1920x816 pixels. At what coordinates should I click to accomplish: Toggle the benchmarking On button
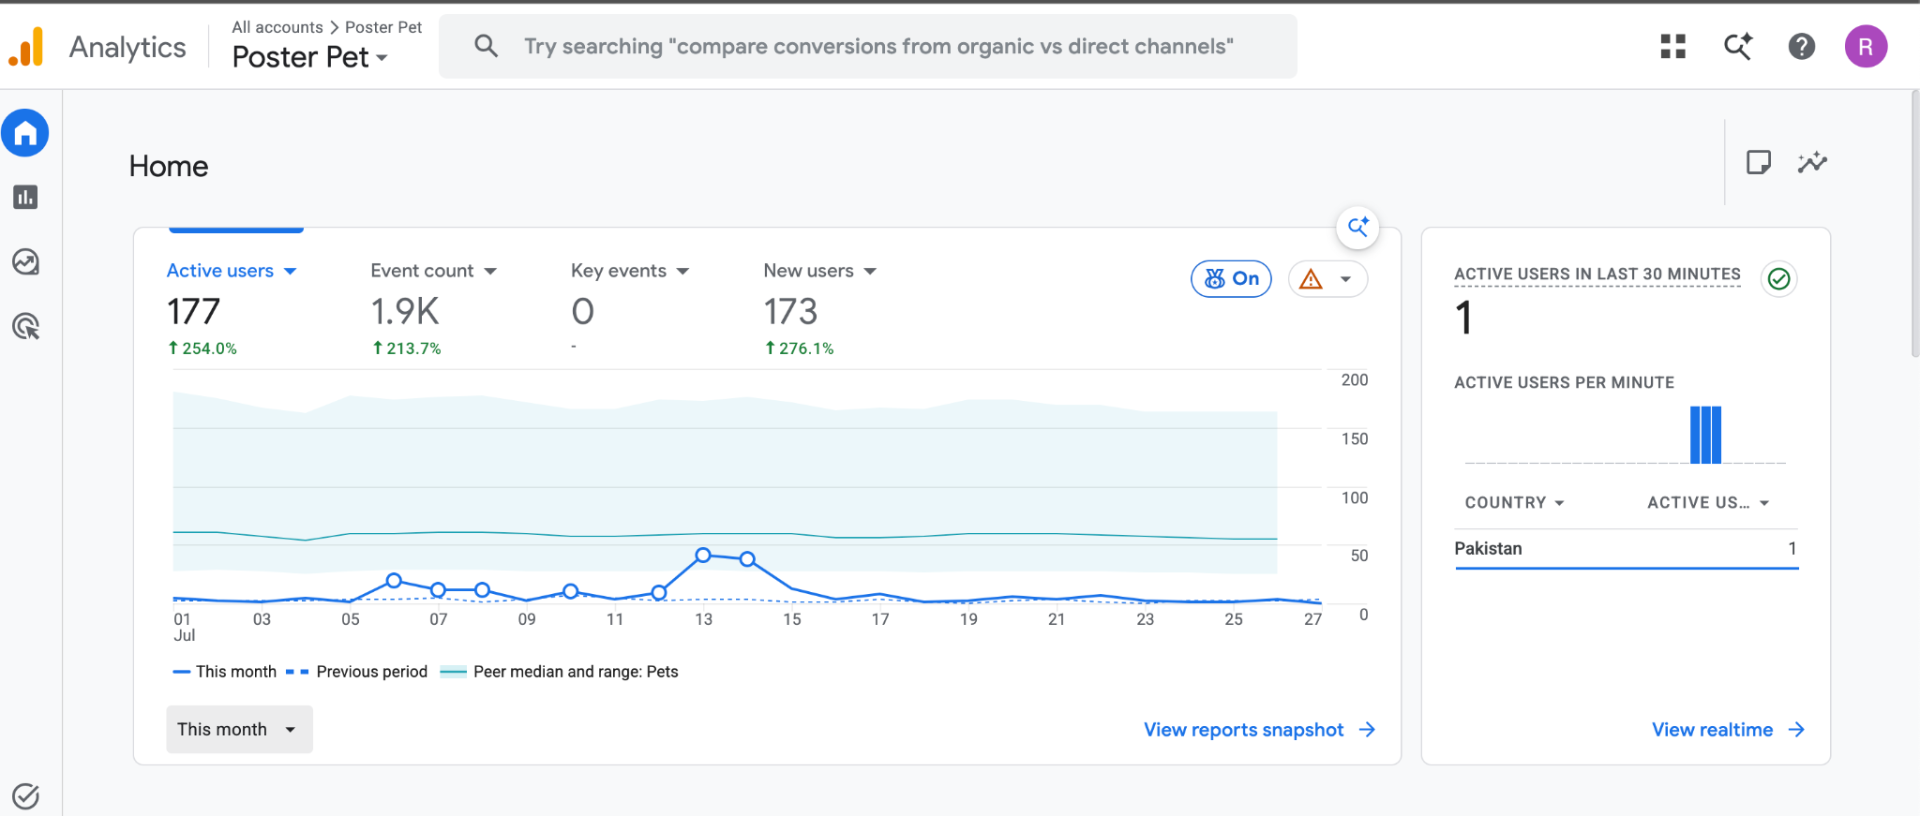point(1231,279)
